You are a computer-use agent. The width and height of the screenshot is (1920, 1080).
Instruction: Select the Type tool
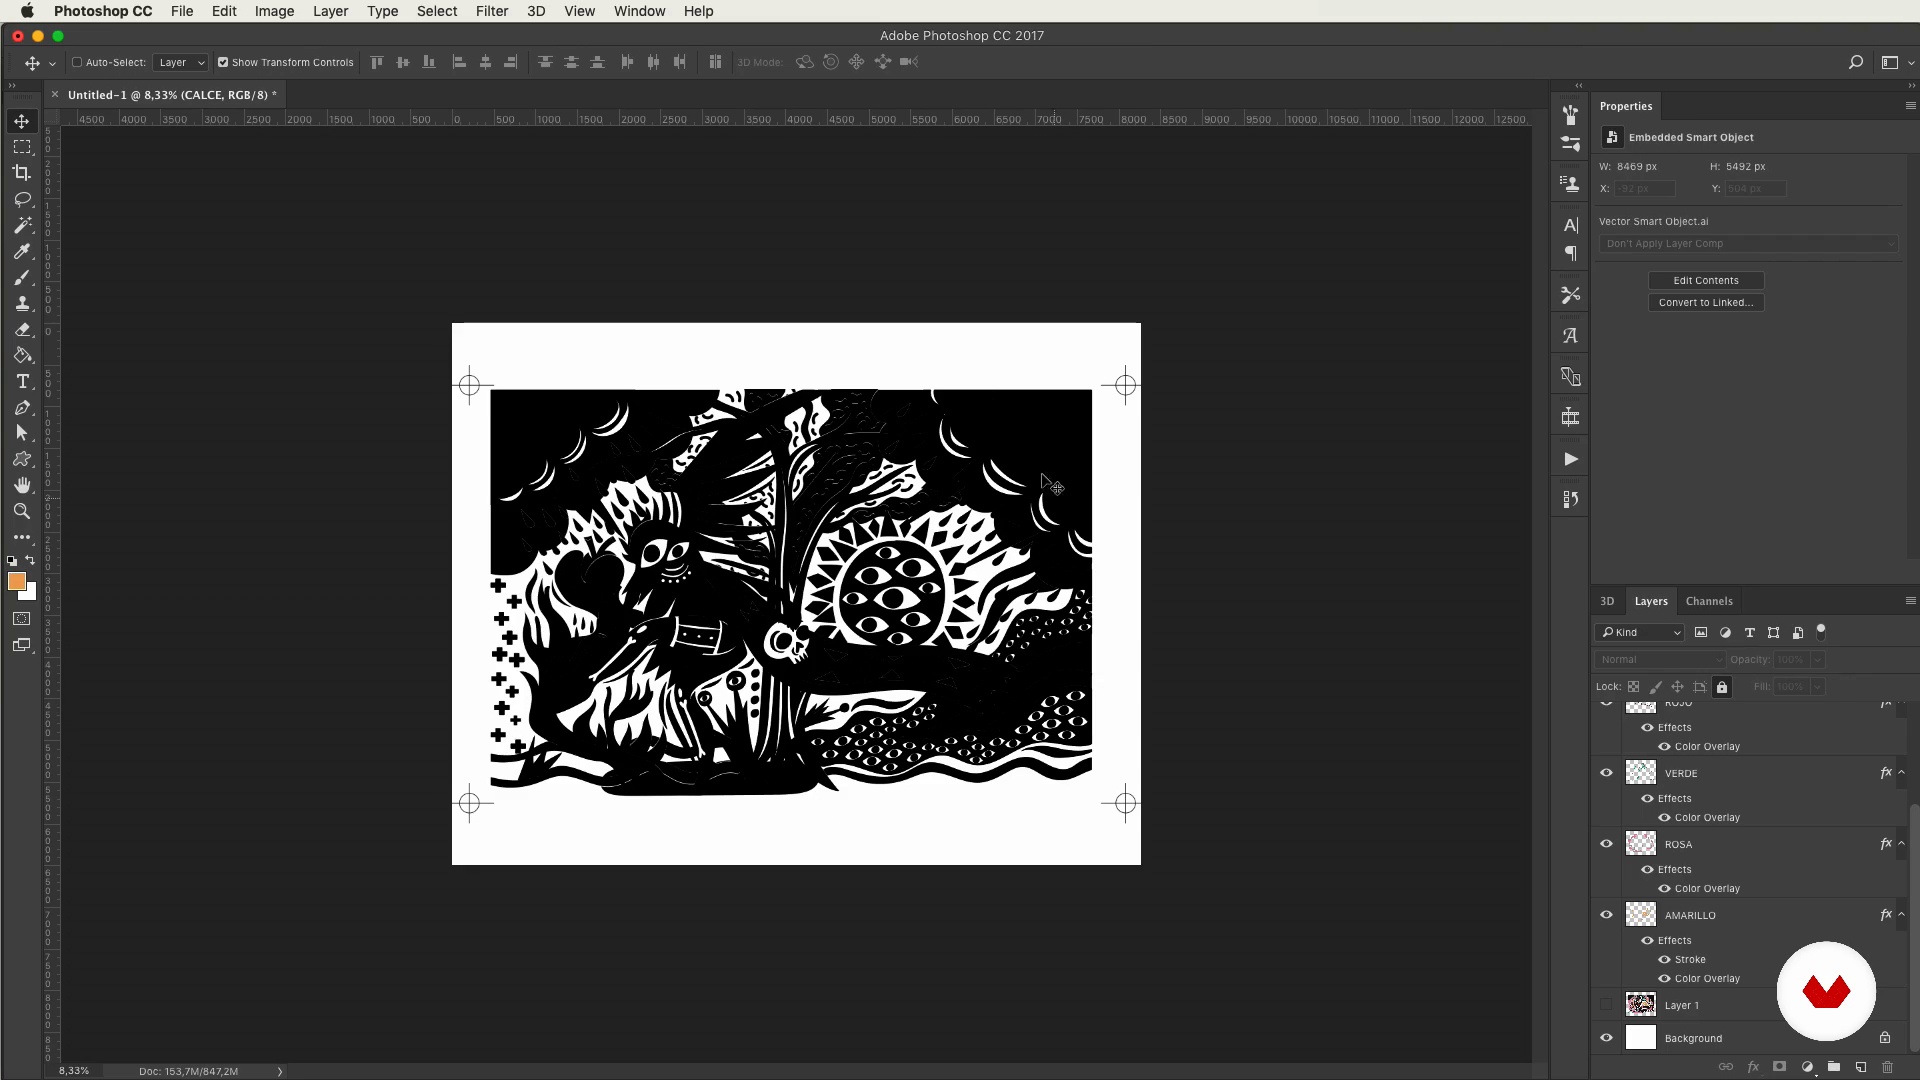coord(22,381)
